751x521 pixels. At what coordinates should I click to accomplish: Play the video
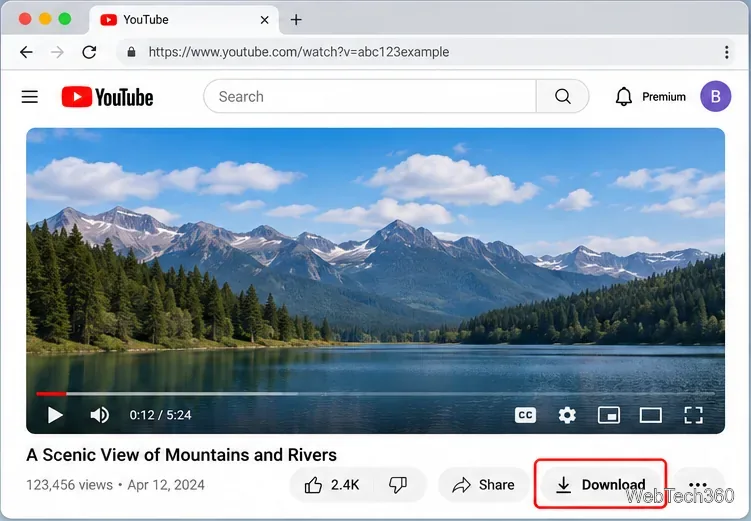pyautogui.click(x=55, y=415)
